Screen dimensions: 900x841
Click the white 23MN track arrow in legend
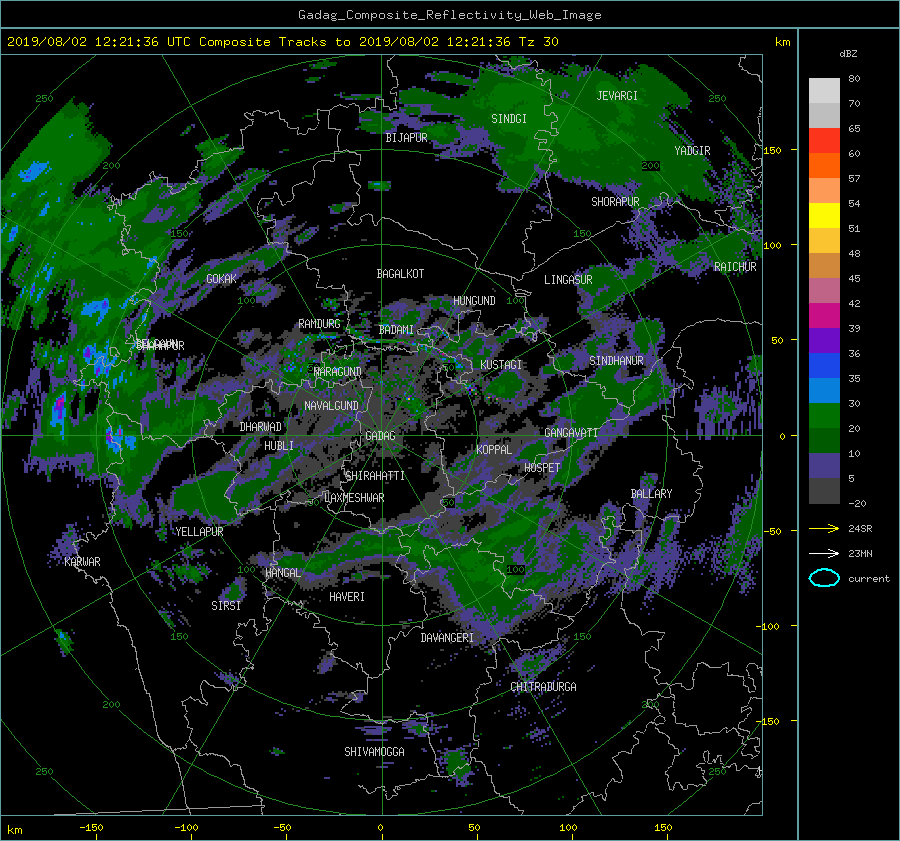(x=824, y=553)
